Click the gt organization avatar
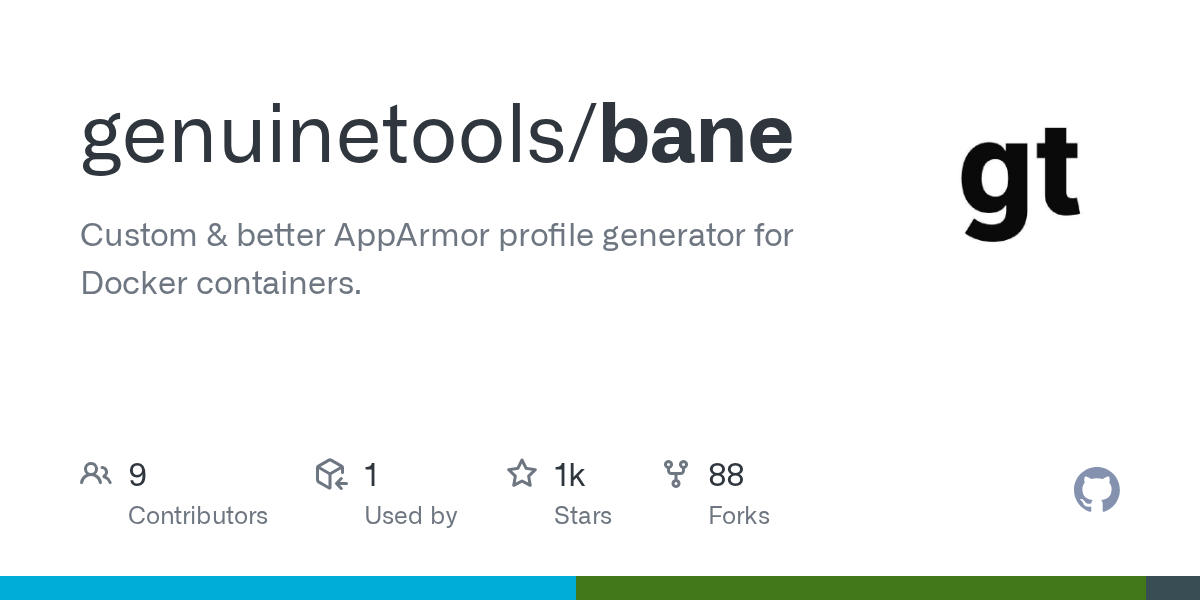 (1020, 183)
